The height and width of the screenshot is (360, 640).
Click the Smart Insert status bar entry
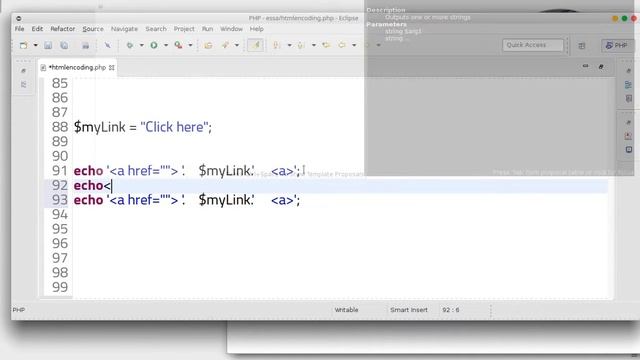point(409,310)
